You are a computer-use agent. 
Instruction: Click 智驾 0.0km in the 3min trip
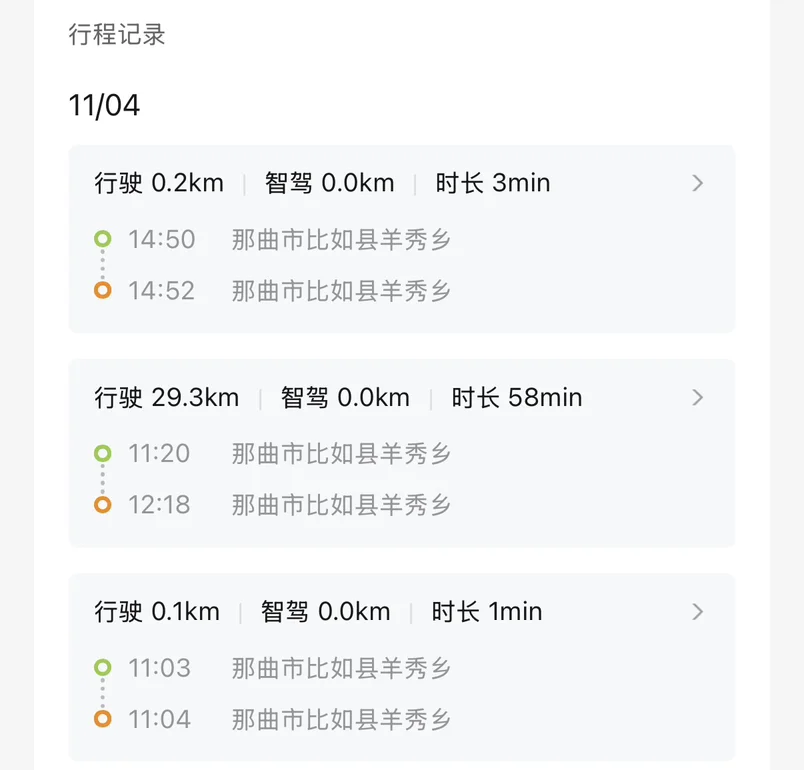tap(329, 184)
